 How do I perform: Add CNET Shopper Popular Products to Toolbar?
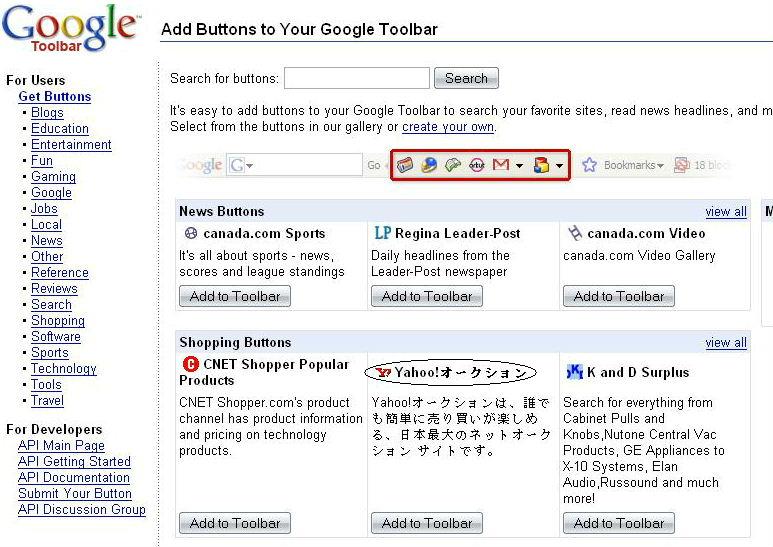pyautogui.click(x=235, y=523)
